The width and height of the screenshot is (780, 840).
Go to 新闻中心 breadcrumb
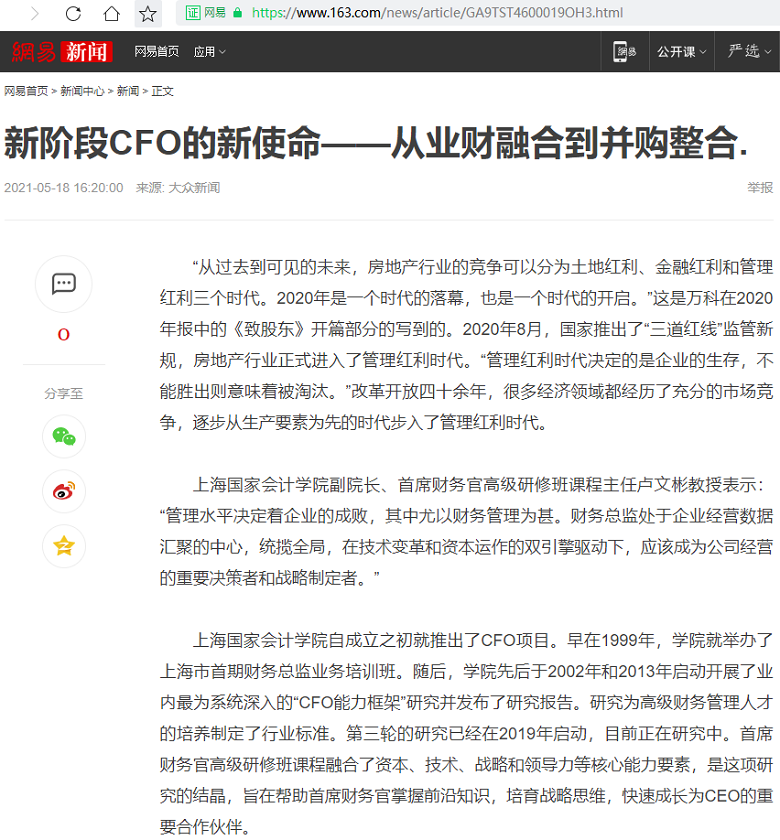tap(82, 91)
